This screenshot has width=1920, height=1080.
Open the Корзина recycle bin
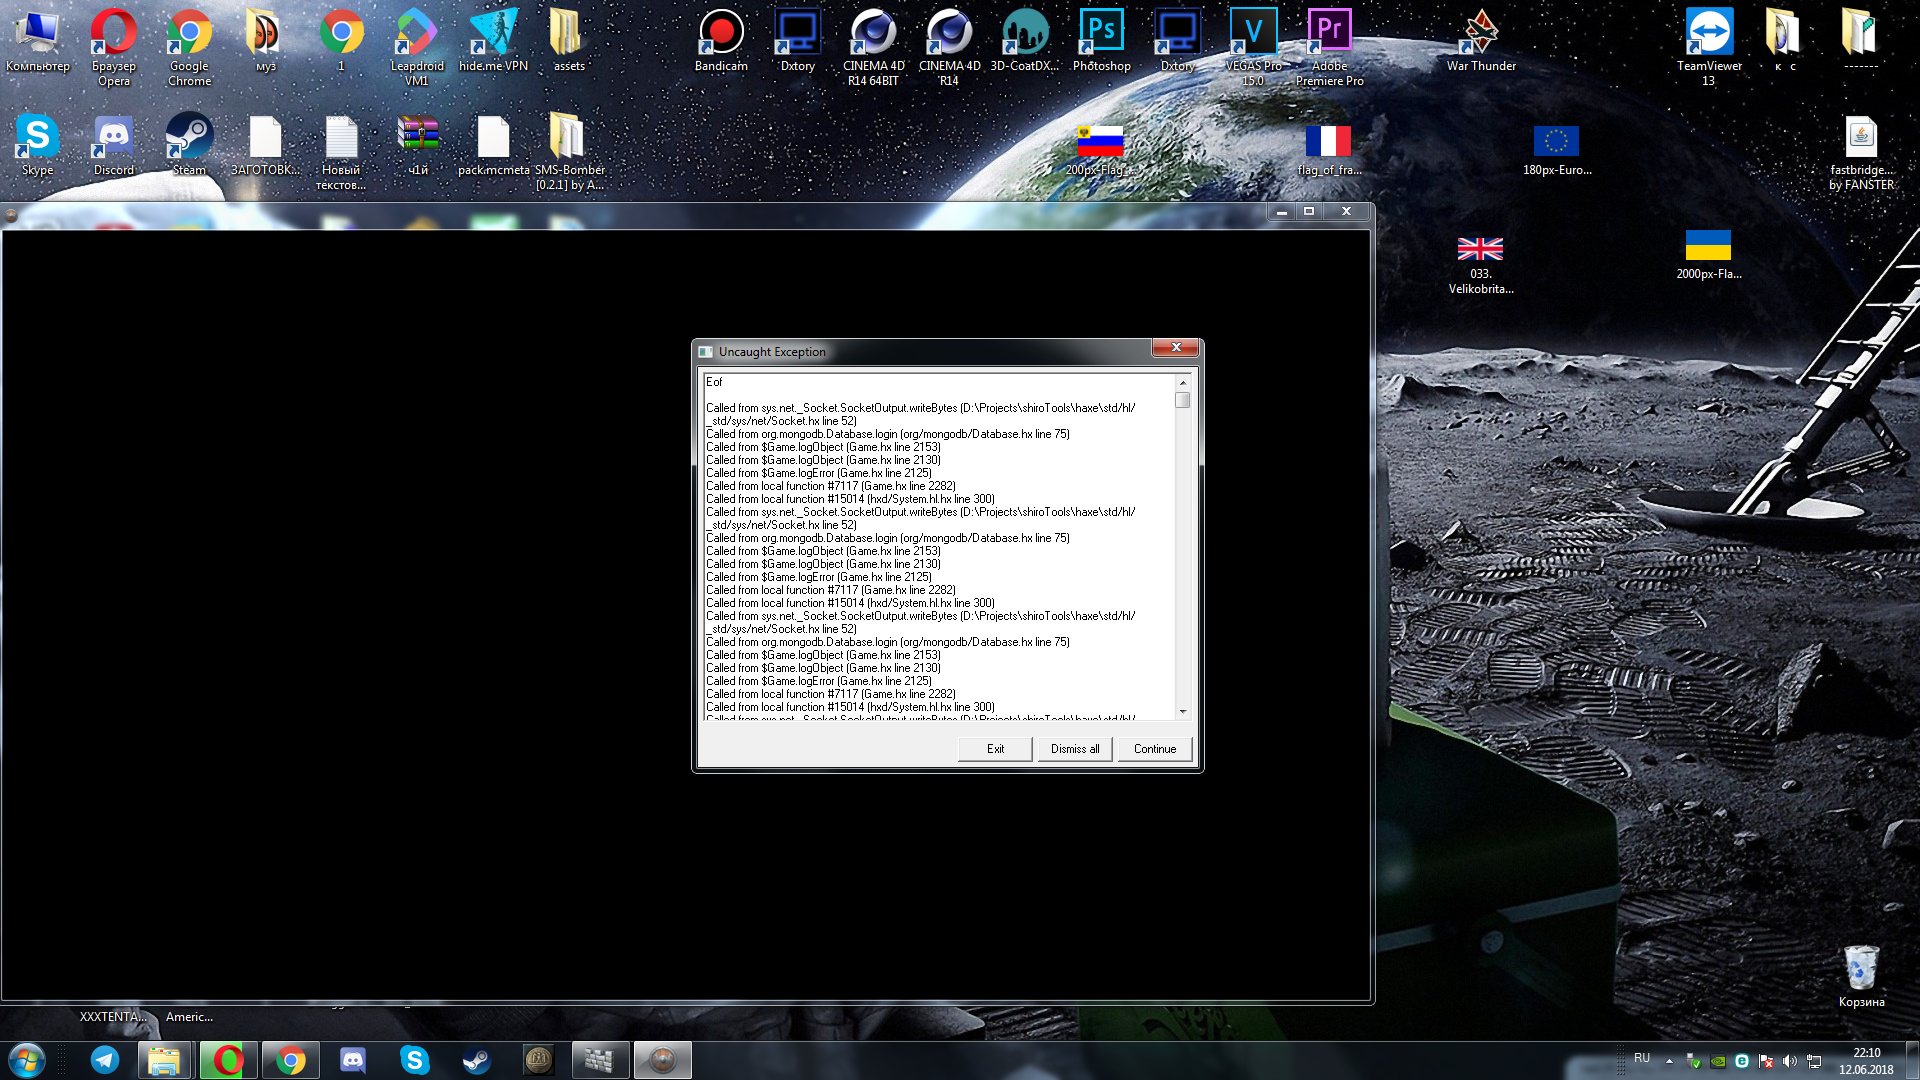point(1861,976)
